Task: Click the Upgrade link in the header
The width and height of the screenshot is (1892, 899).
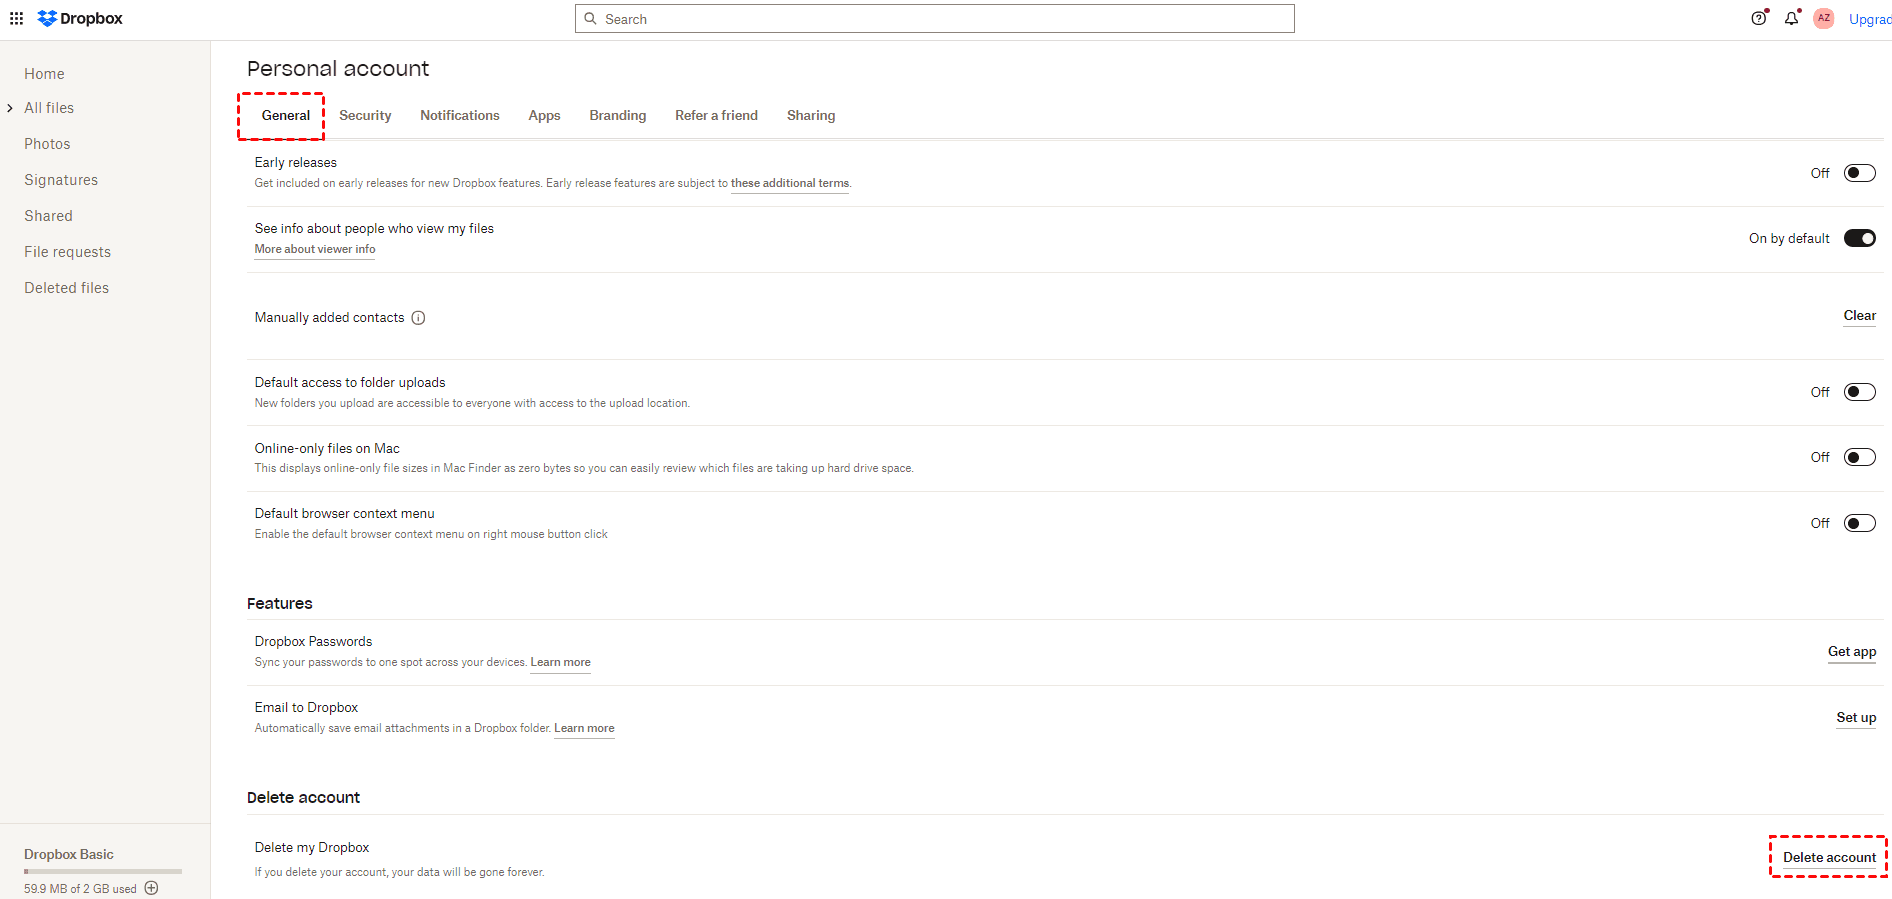Action: (1870, 19)
